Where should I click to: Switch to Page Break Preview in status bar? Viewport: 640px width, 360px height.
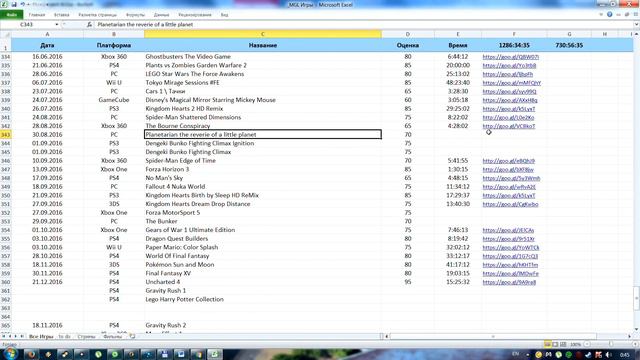click(x=563, y=344)
